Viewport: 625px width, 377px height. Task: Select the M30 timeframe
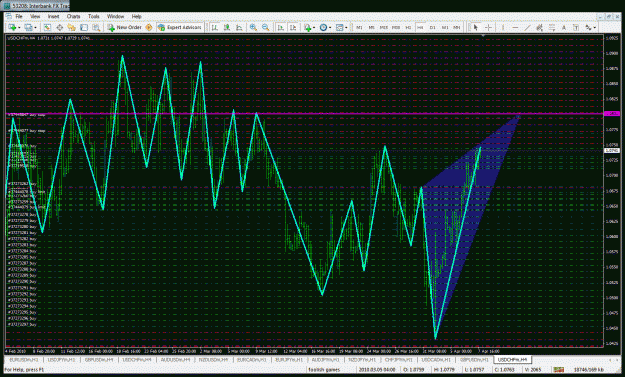coord(396,27)
